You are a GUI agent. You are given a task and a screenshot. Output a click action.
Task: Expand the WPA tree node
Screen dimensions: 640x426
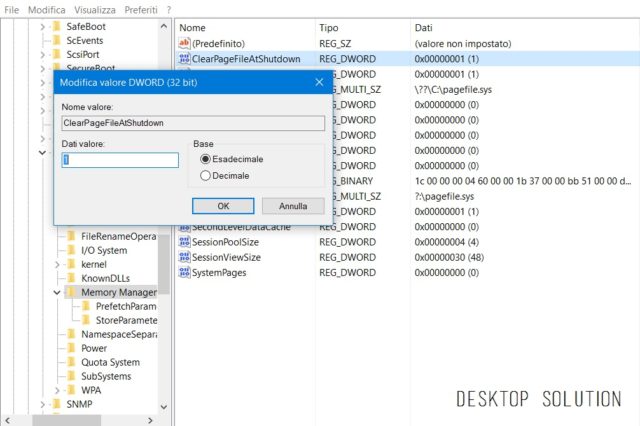tap(56, 390)
